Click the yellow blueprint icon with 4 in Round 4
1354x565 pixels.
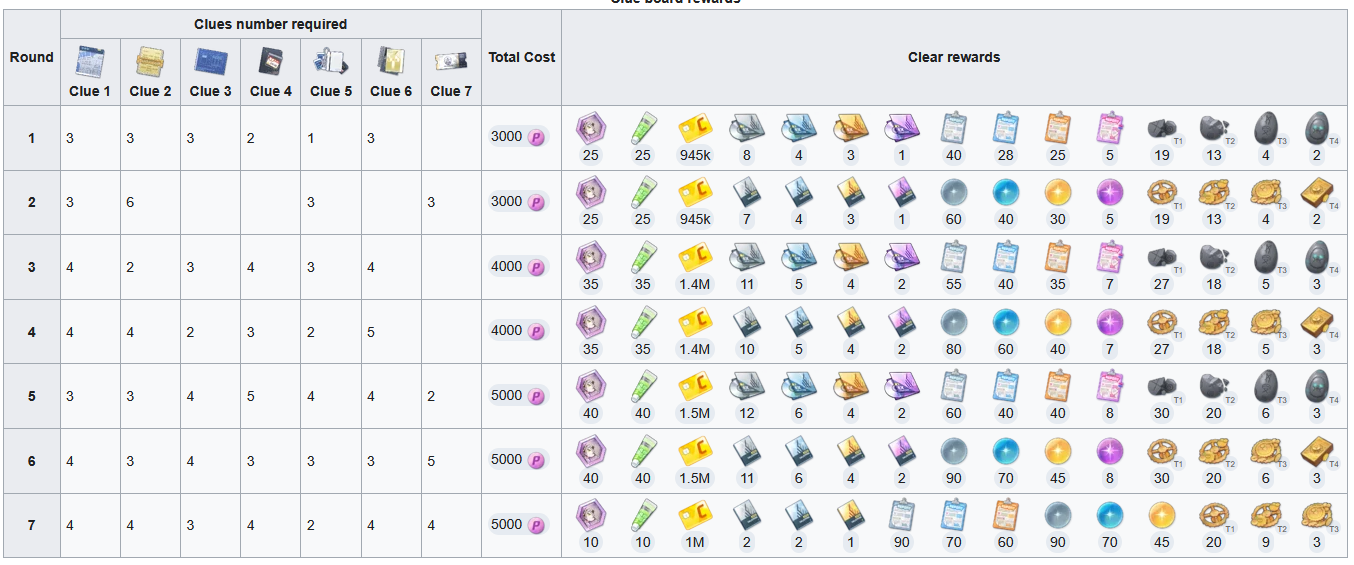coord(850,322)
